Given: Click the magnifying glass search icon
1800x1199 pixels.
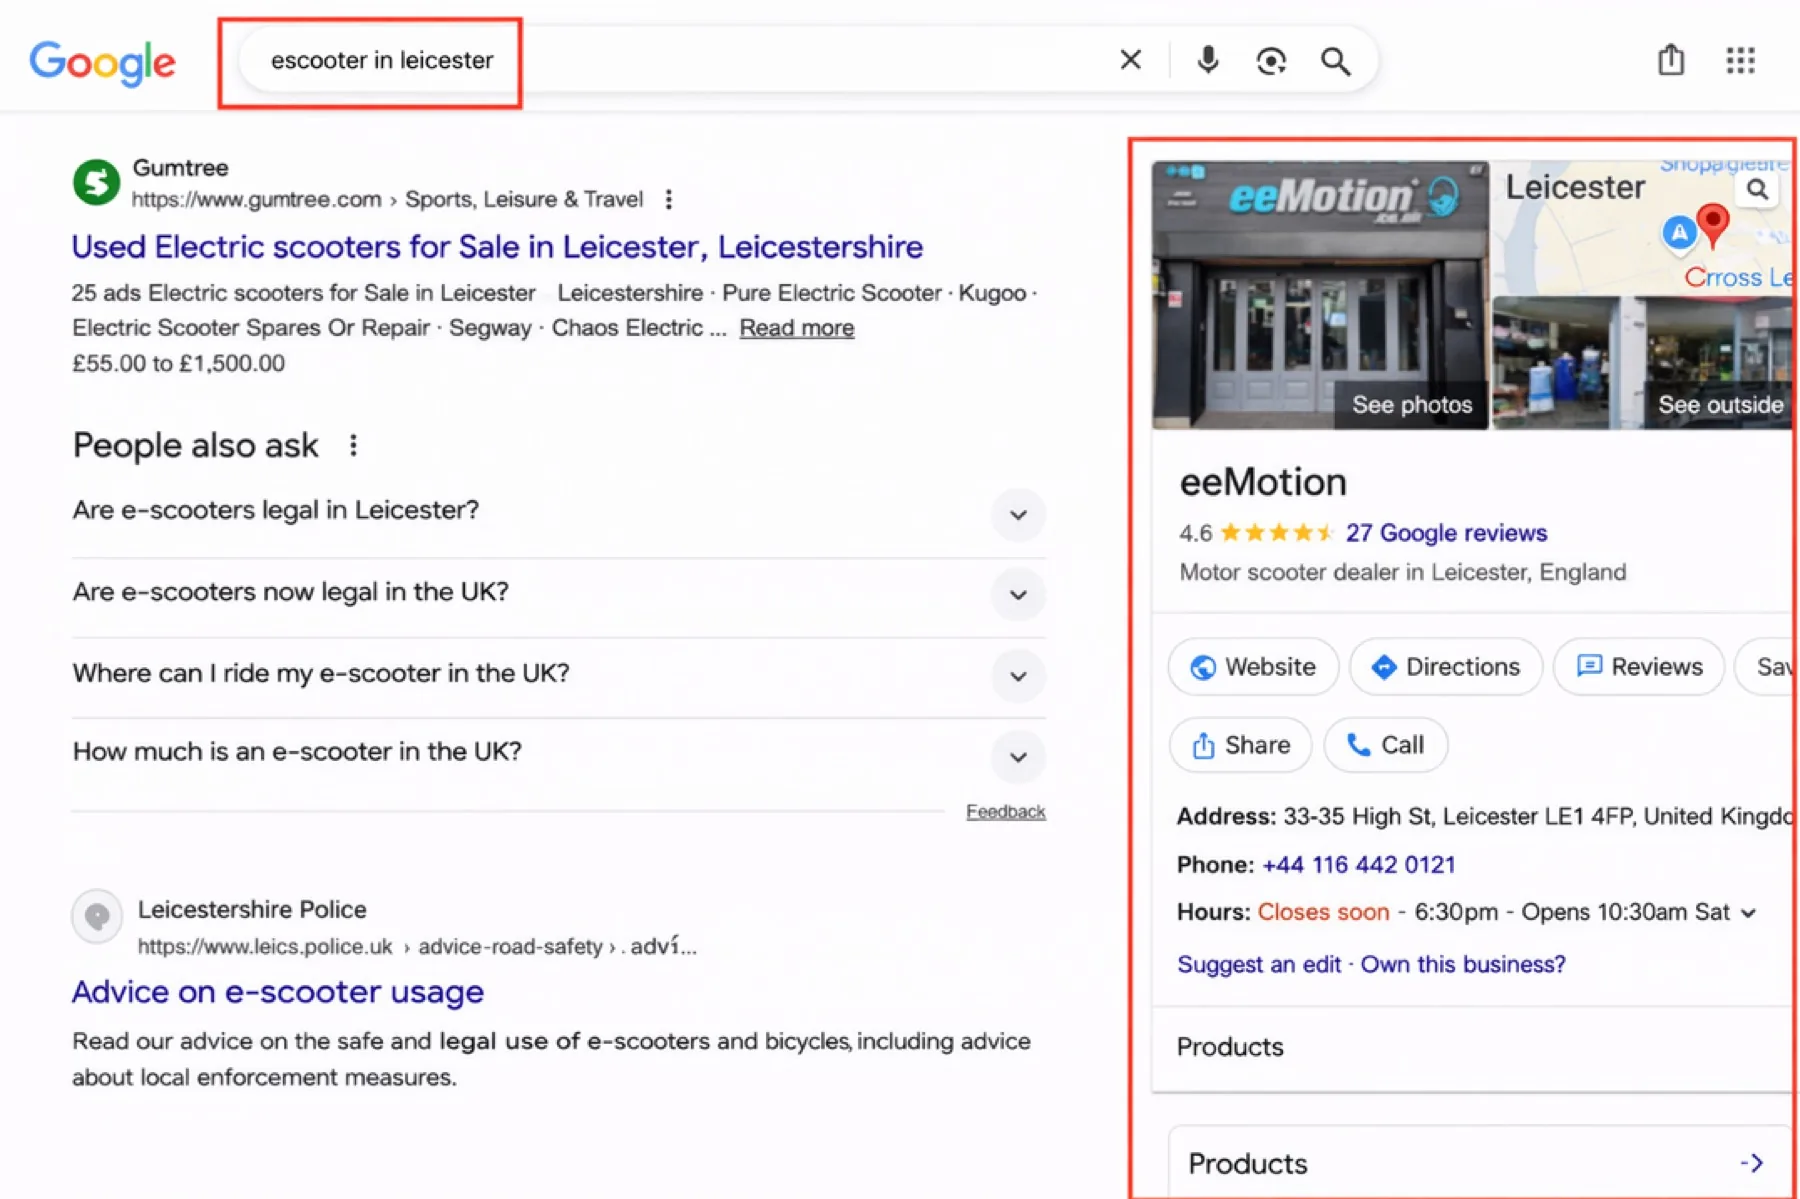Looking at the screenshot, I should tap(1336, 61).
